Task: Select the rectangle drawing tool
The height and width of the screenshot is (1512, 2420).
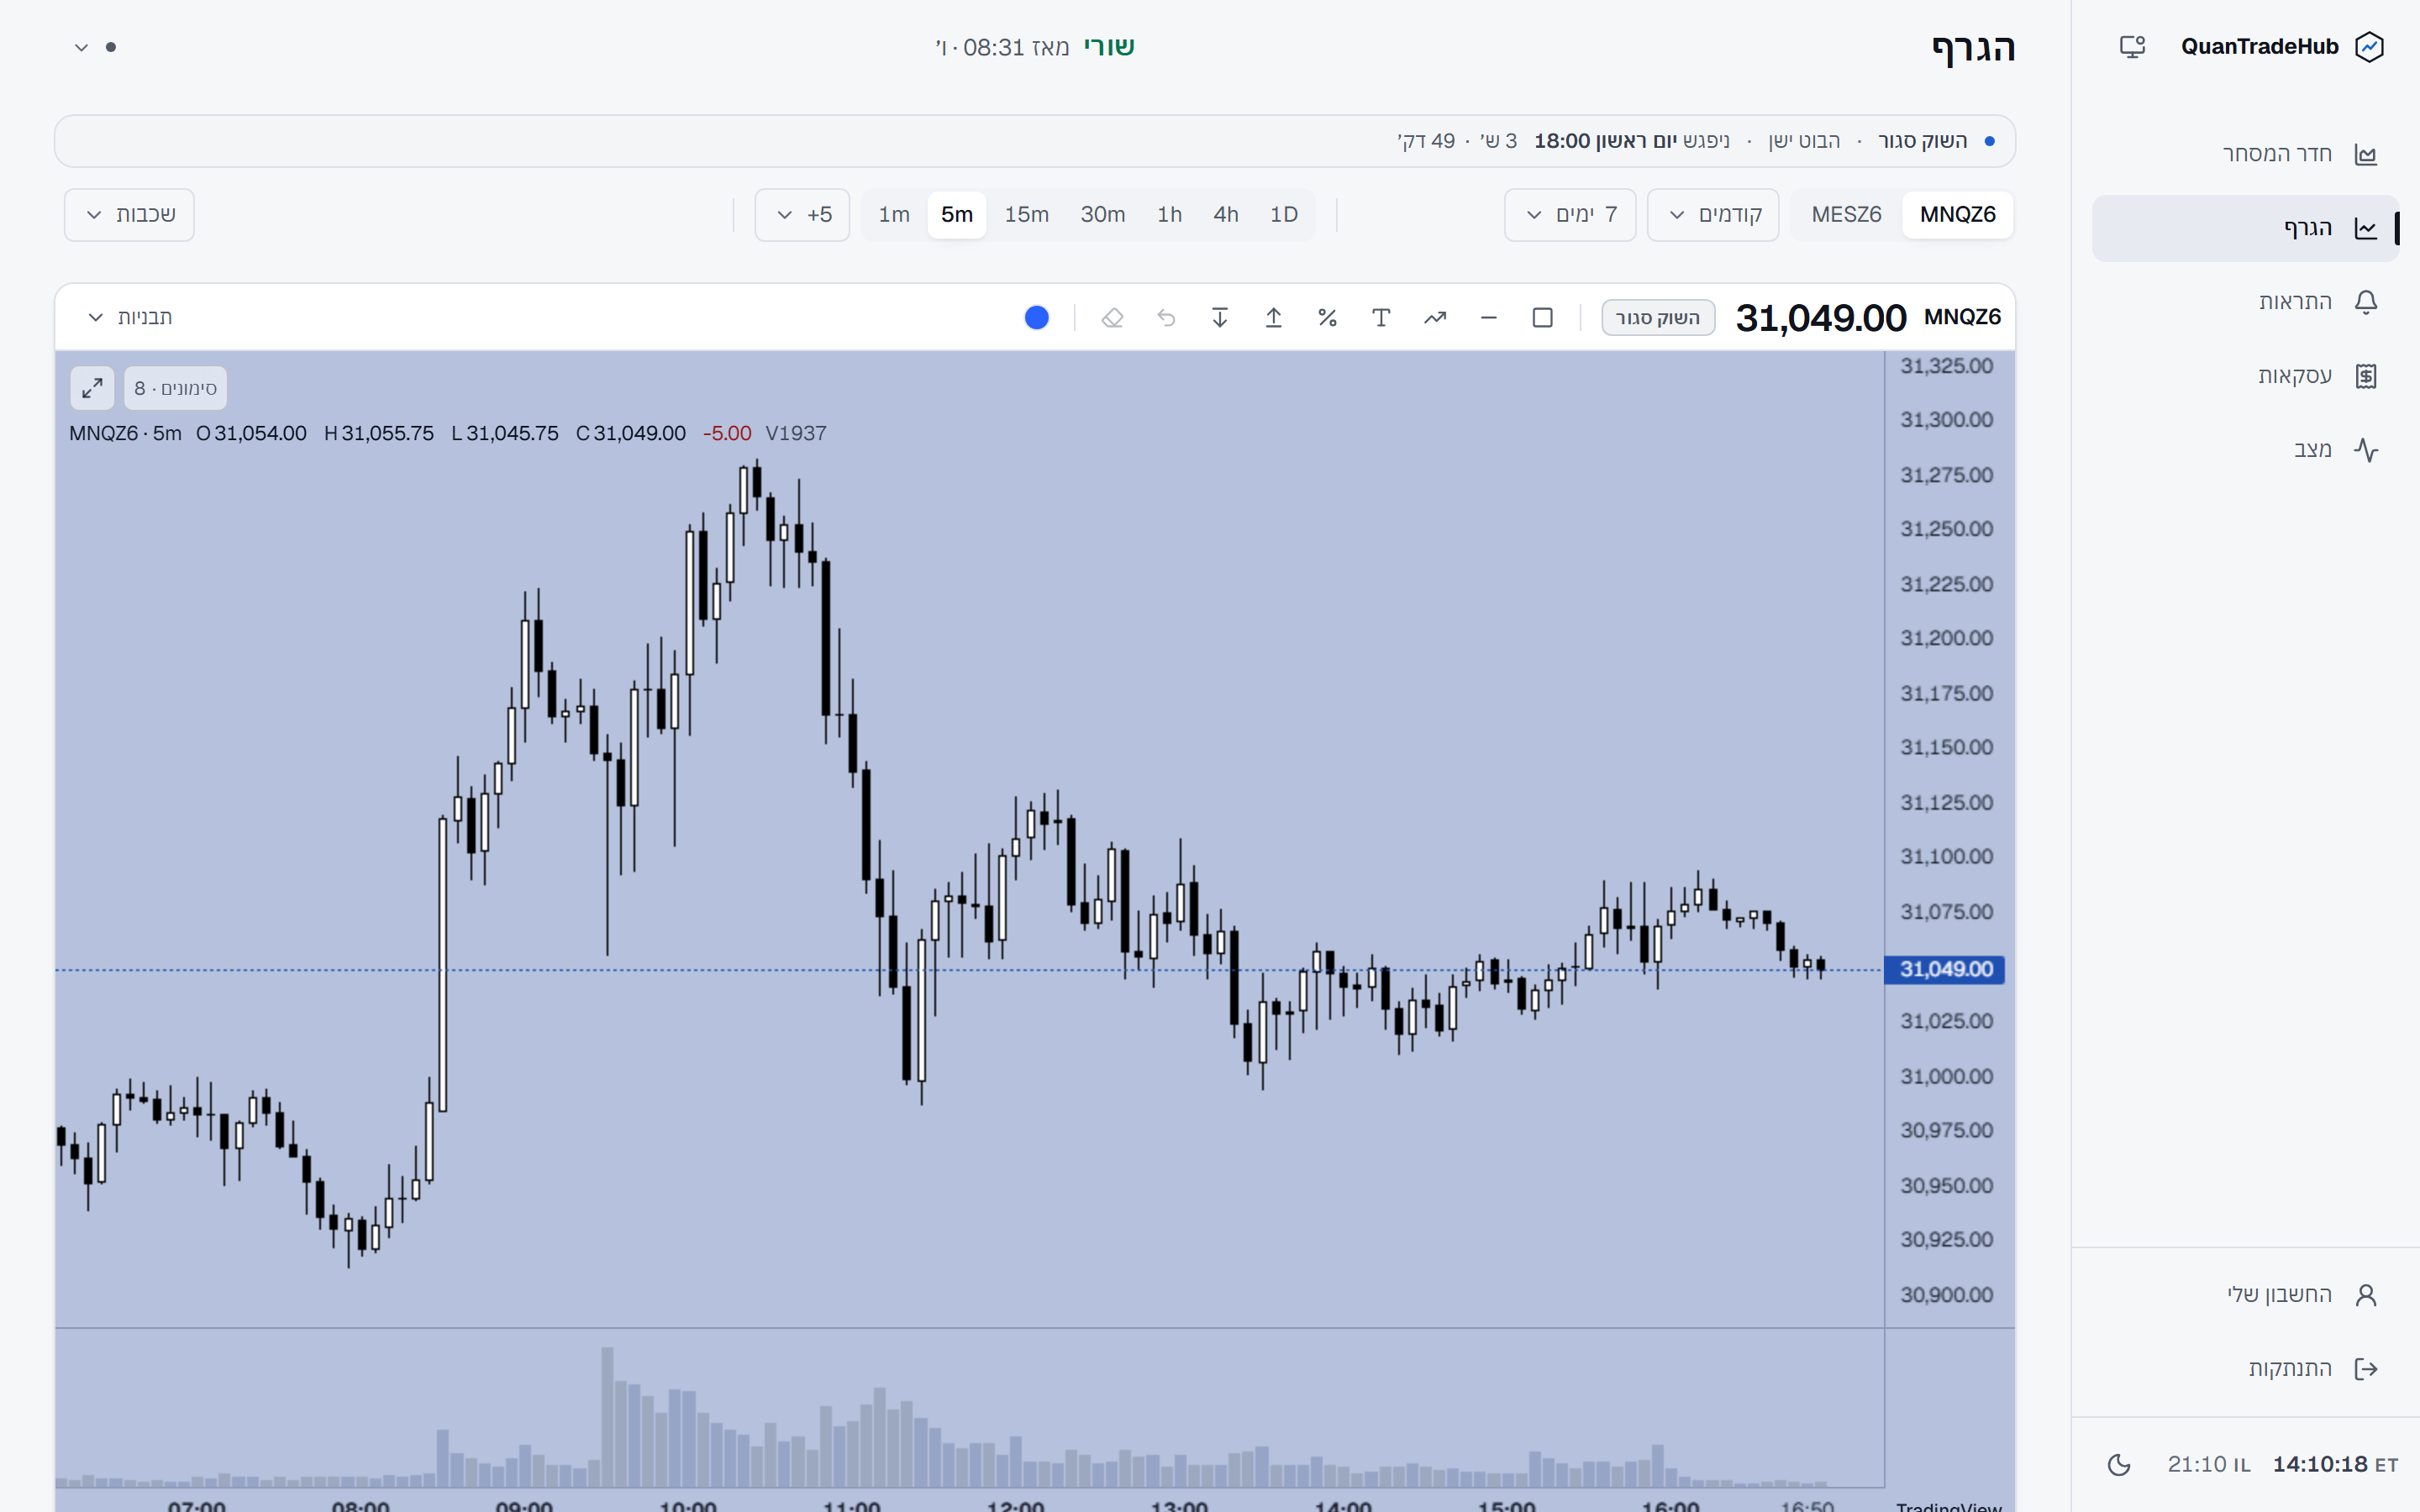Action: (1542, 318)
